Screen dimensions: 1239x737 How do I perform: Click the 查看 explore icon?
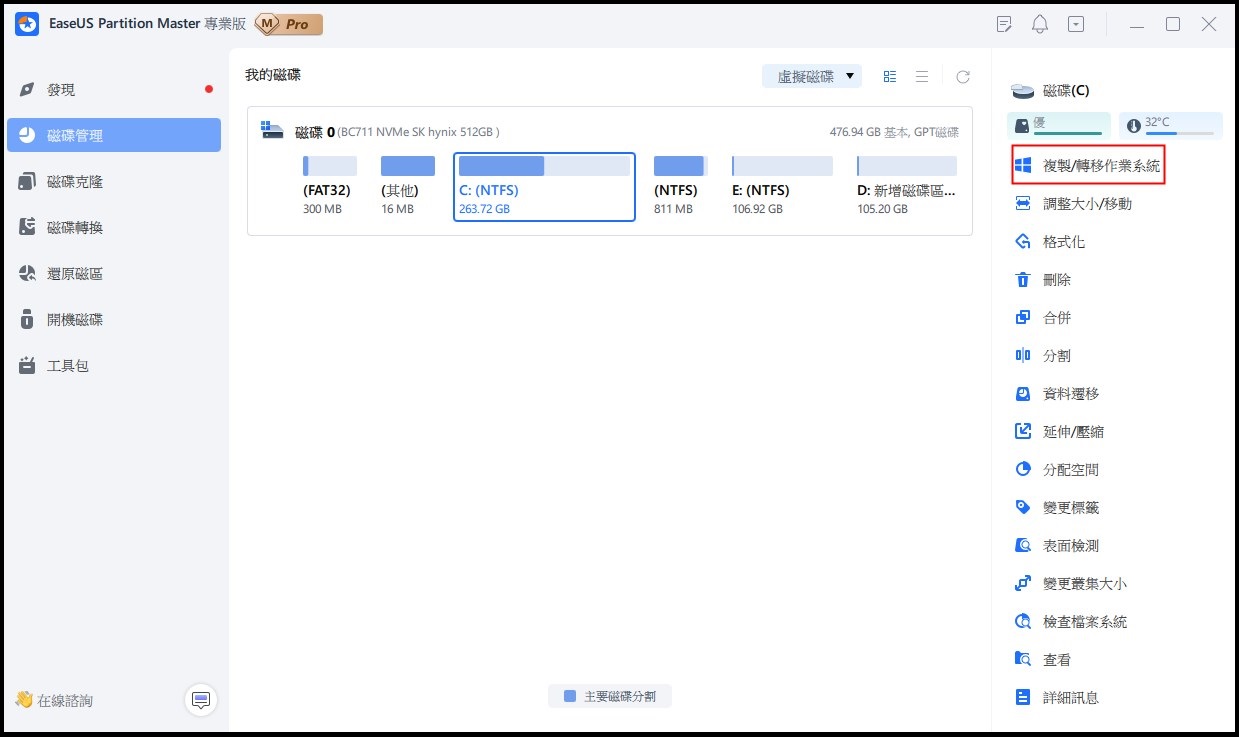(1023, 660)
